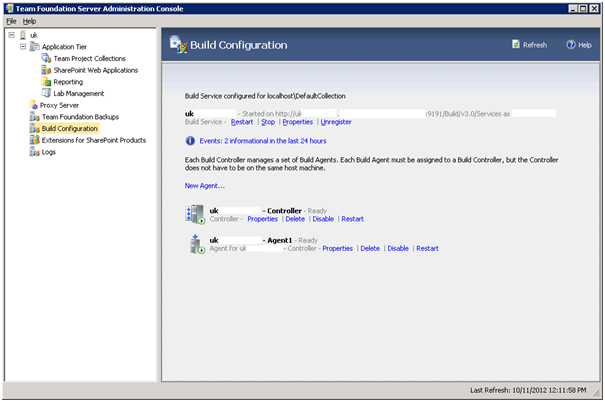Viewport: 605px width, 402px height.
Task: Unregister the build service
Action: (336, 122)
